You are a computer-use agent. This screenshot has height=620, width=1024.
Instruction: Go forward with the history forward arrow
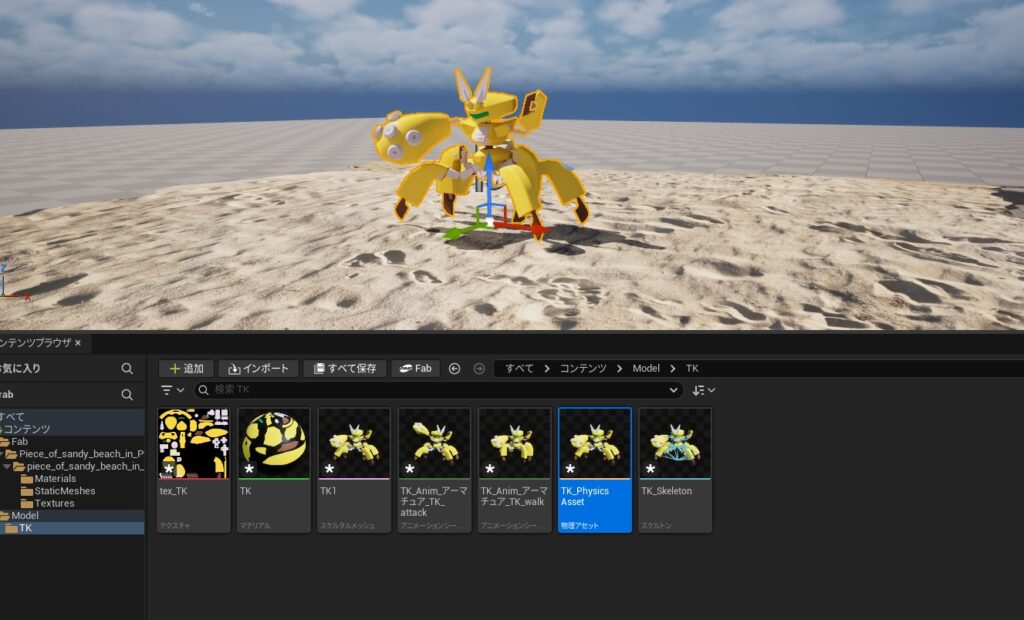click(479, 368)
